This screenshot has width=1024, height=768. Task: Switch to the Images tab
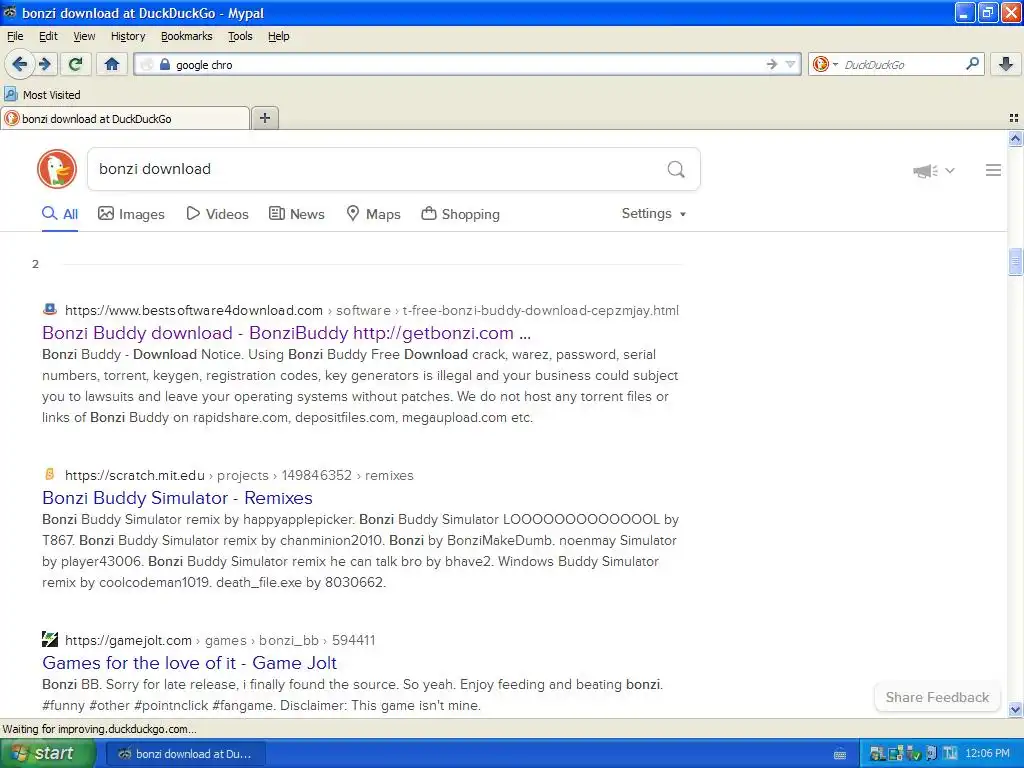(131, 214)
